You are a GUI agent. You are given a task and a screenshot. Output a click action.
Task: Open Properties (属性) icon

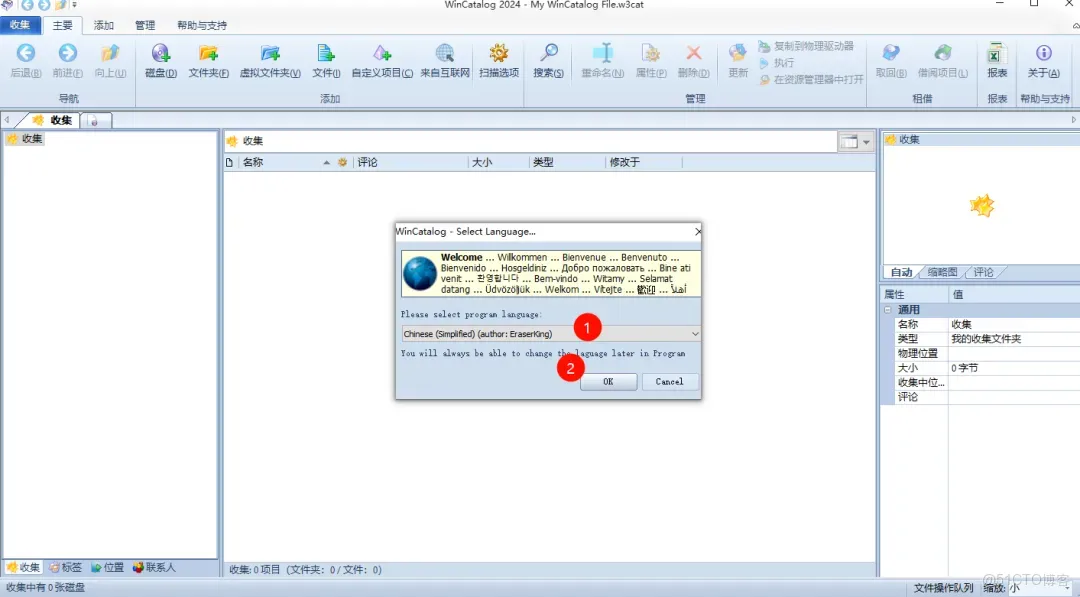(x=651, y=53)
